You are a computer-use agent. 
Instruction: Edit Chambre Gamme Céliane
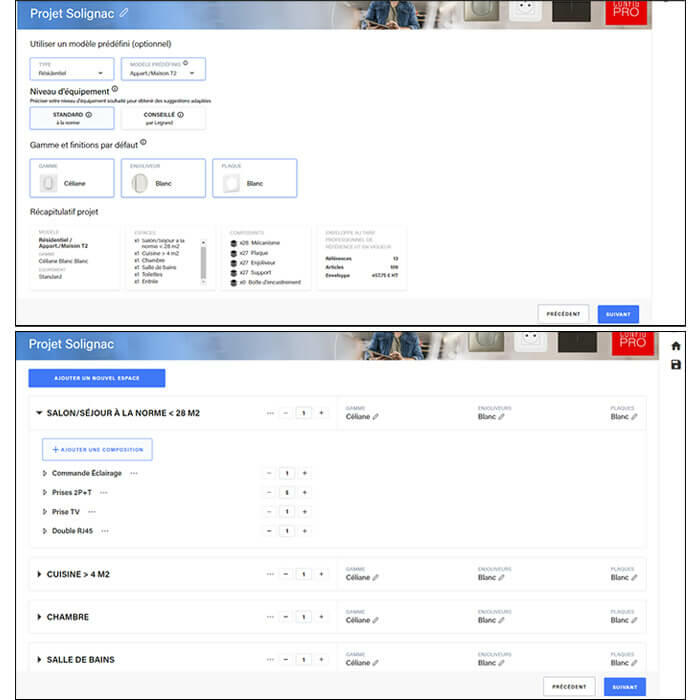click(375, 620)
